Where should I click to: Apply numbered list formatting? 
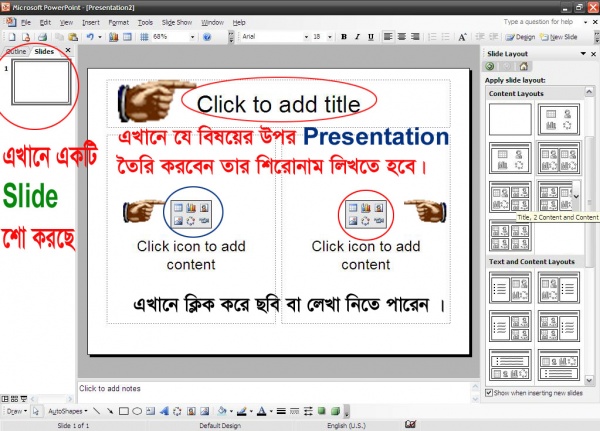coord(432,37)
